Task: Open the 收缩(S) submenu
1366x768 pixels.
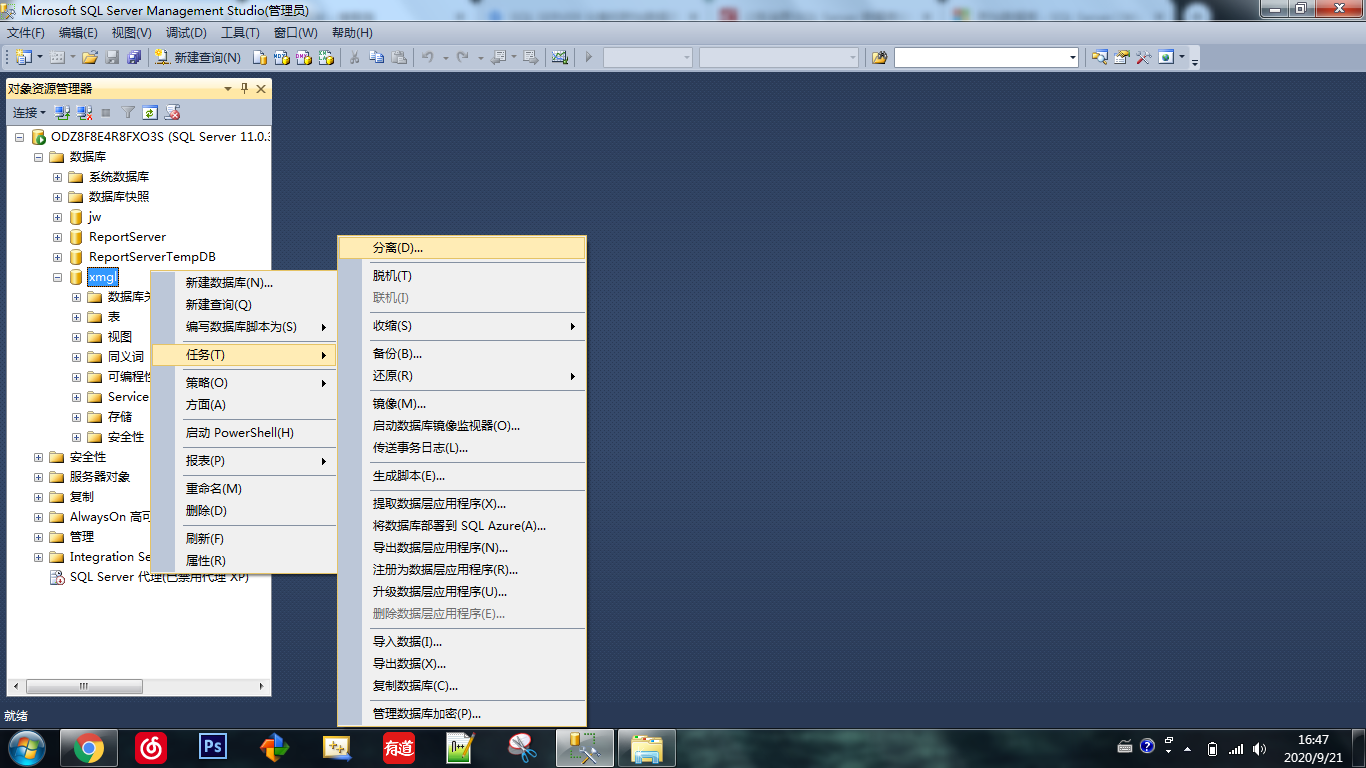Action: tap(461, 326)
